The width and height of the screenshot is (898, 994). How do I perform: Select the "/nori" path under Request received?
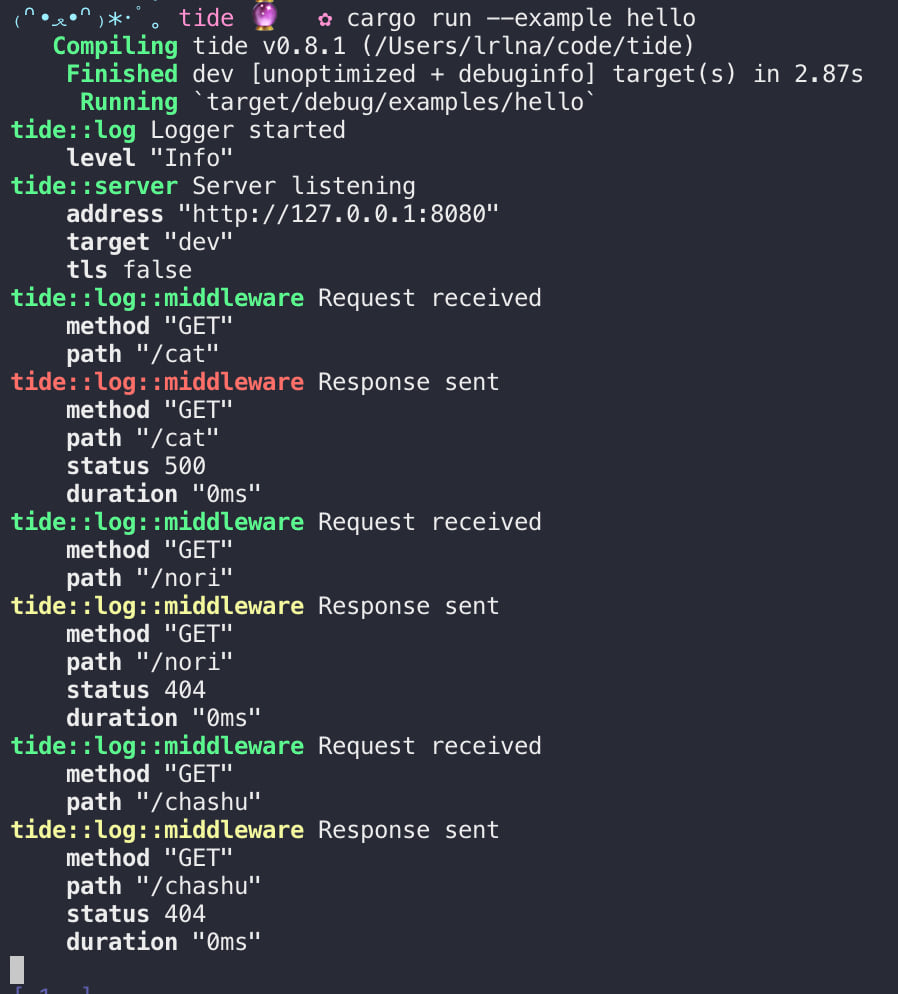click(184, 578)
